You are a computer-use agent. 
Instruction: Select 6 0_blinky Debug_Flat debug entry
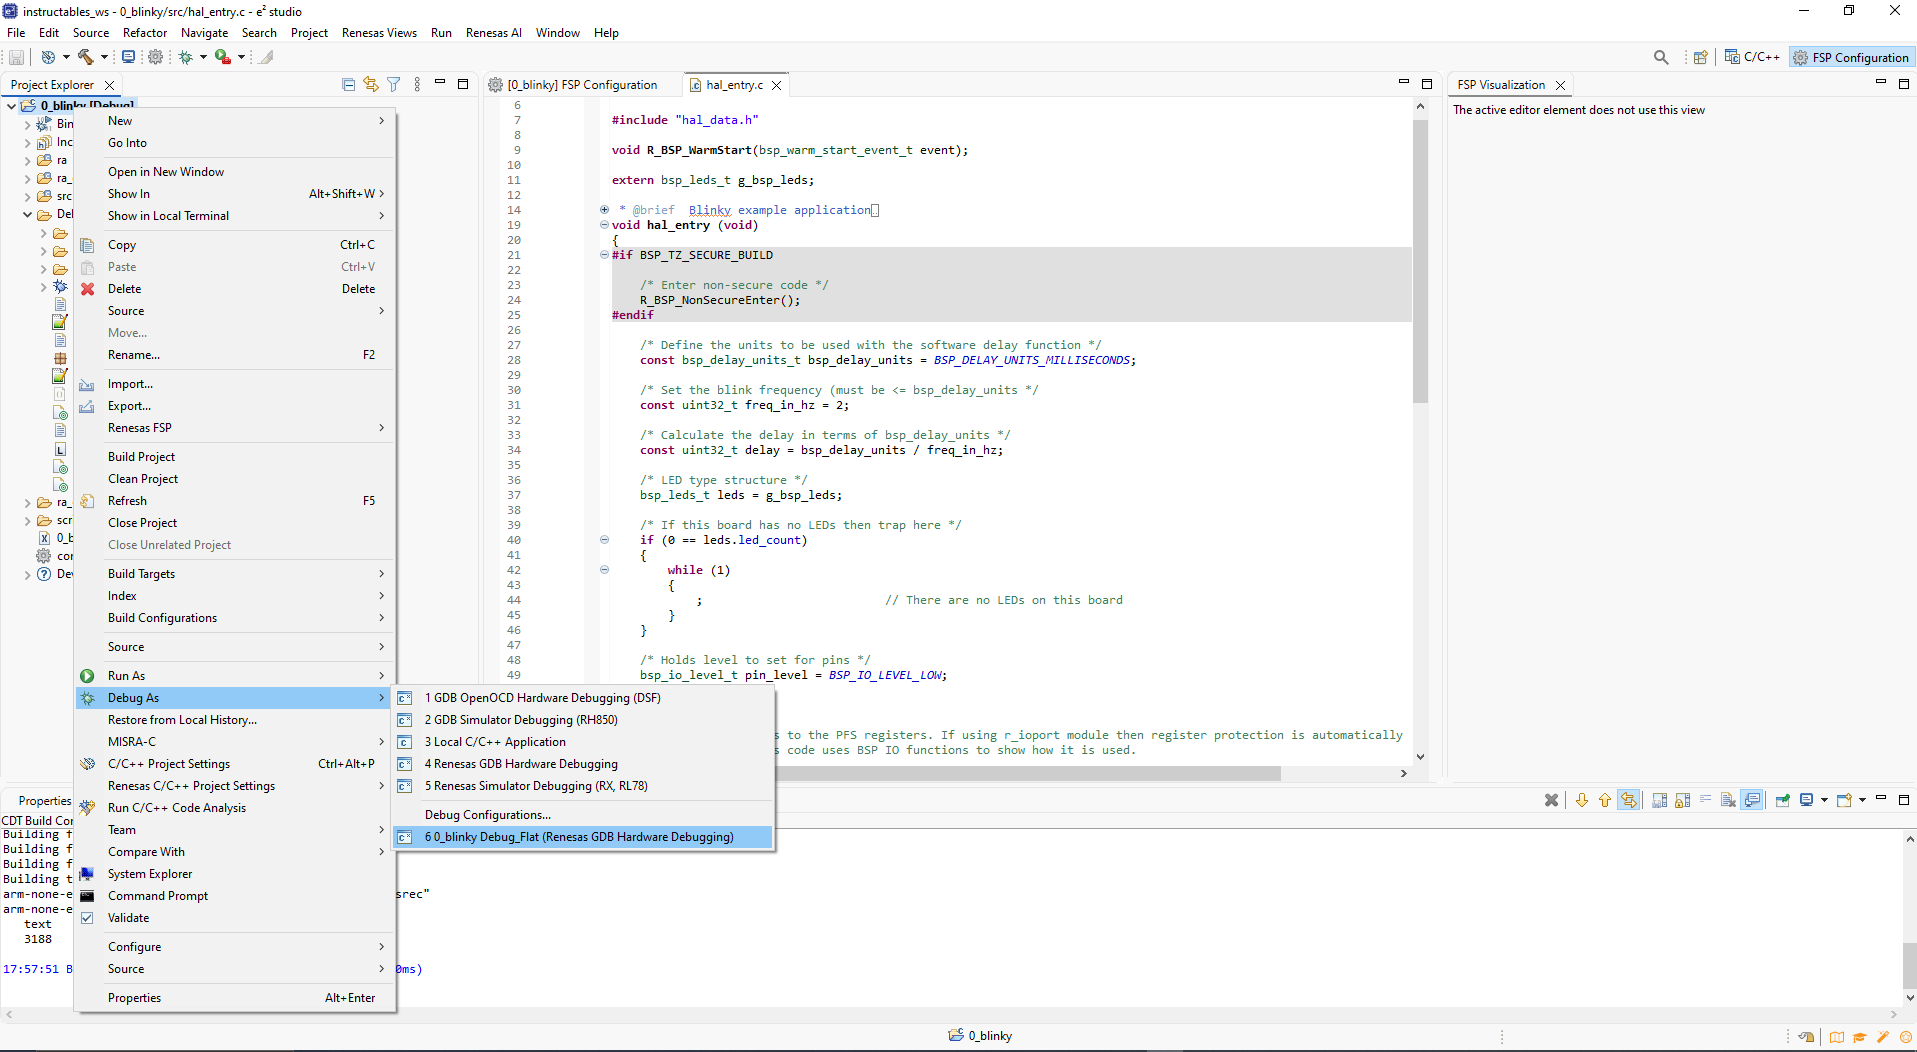583,837
